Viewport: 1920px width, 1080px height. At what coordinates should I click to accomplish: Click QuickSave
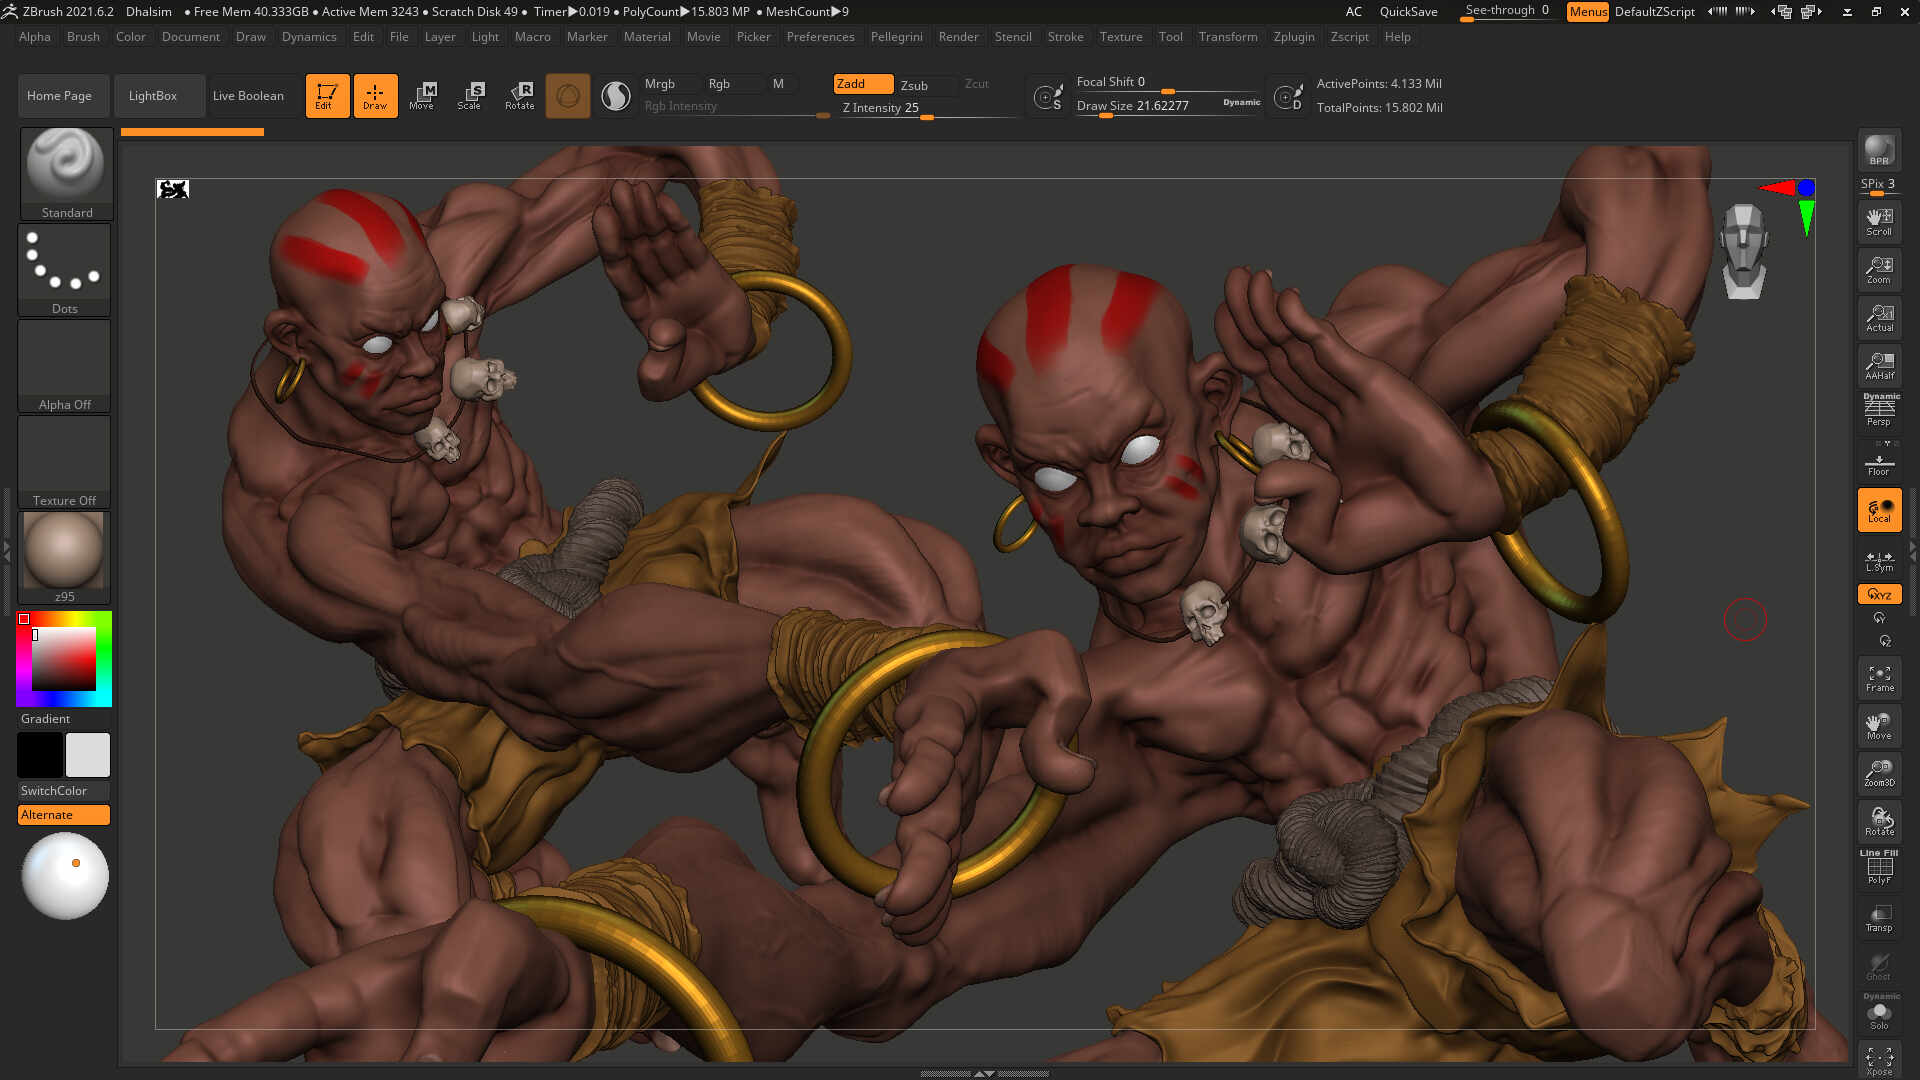pyautogui.click(x=1408, y=12)
